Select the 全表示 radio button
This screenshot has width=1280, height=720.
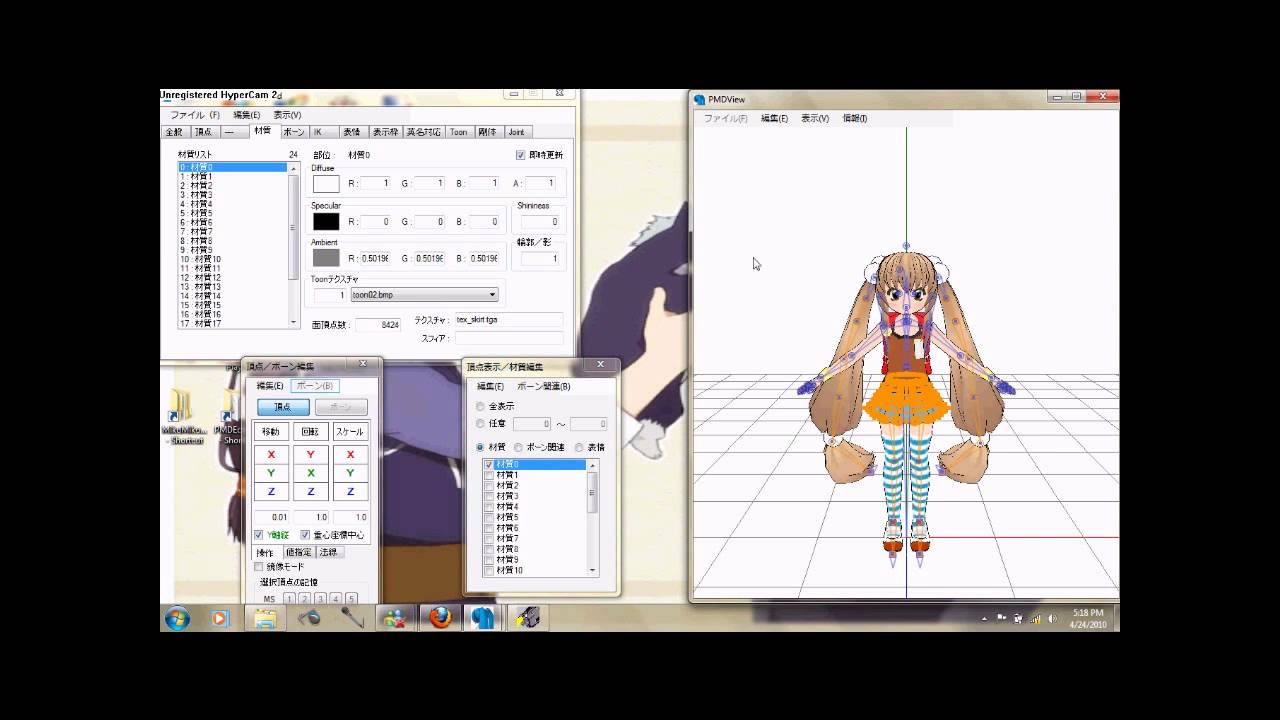click(480, 406)
